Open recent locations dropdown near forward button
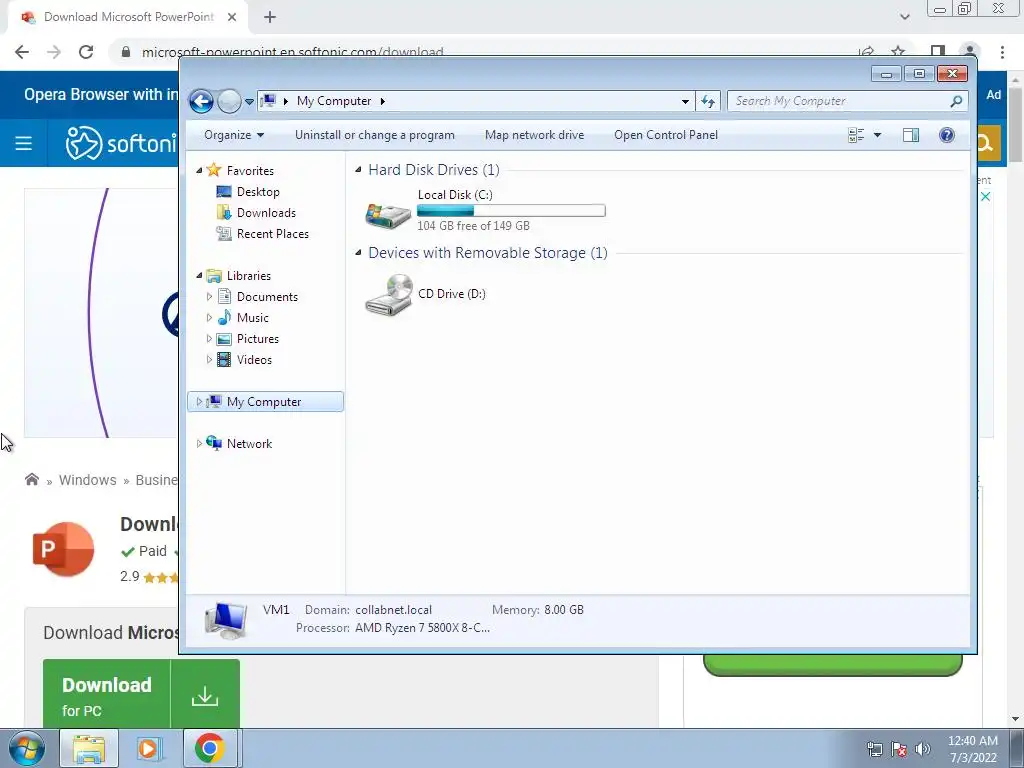The image size is (1024, 768). 249,102
